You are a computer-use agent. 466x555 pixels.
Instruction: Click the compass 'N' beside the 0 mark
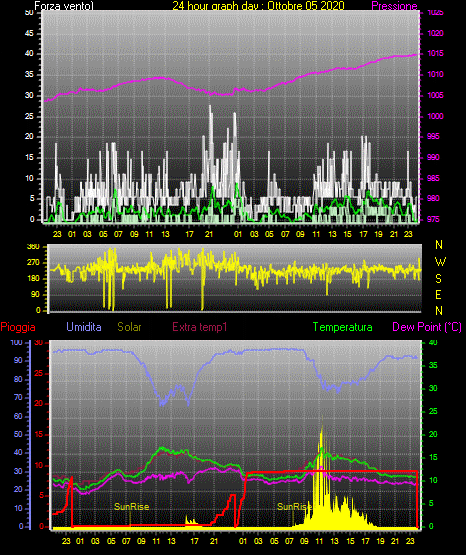[439, 310]
